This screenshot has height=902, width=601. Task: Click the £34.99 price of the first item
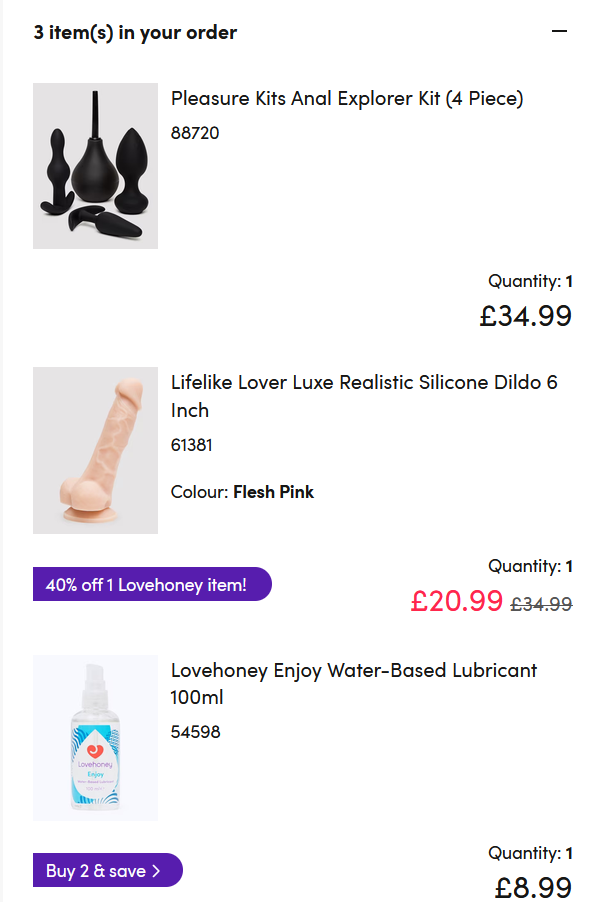pos(526,316)
